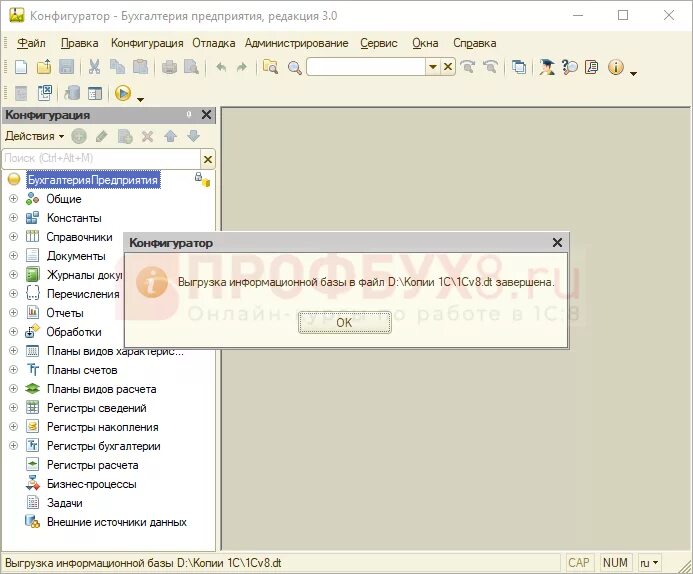Click the Поиск (Ctrl+Alt+M) field

[x=102, y=159]
